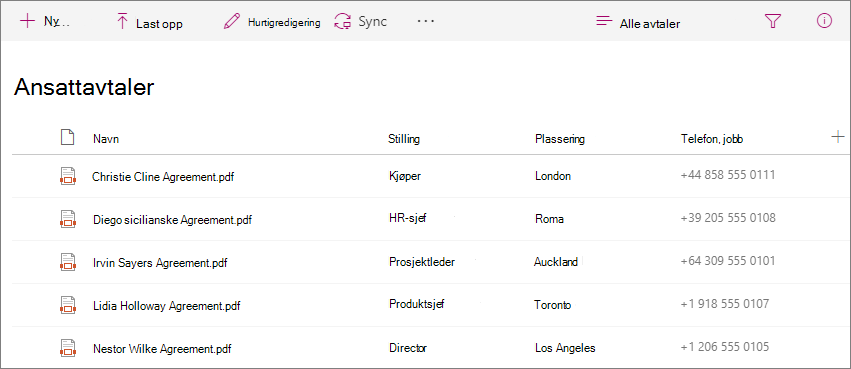The width and height of the screenshot is (851, 369).
Task: Click the Hurtigredigering label
Action: click(x=284, y=23)
